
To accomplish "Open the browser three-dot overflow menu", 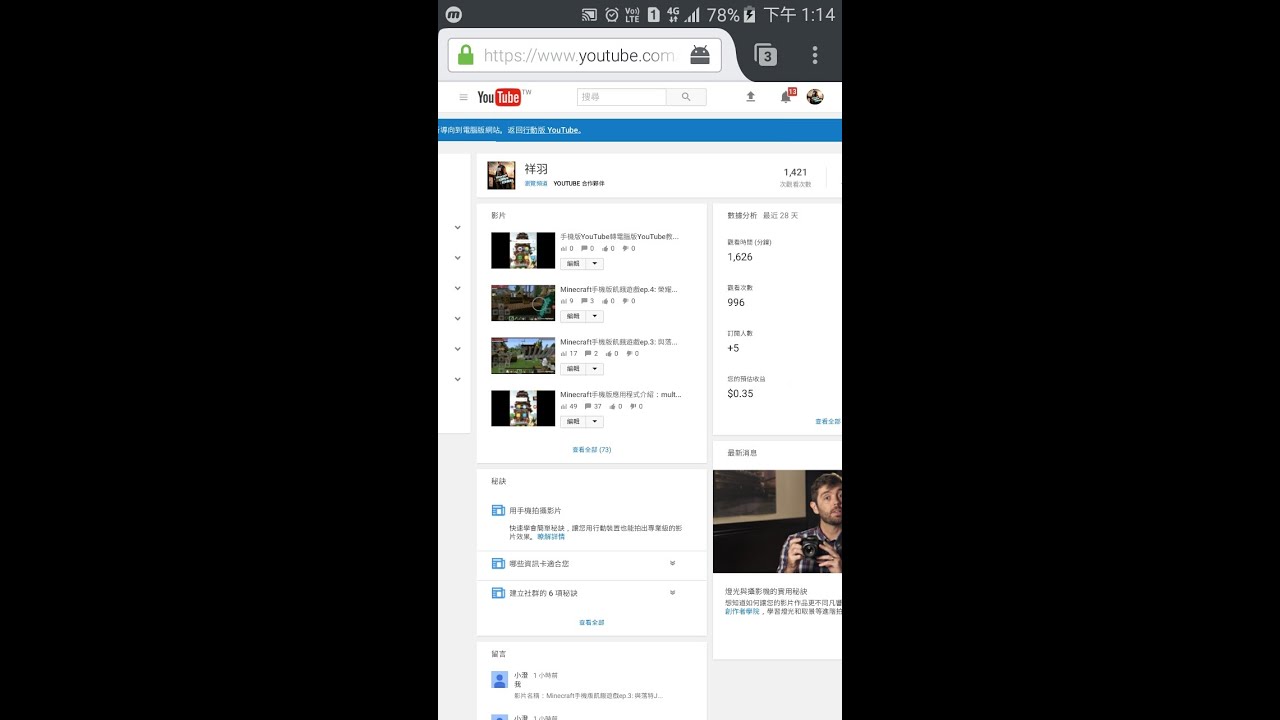I will pyautogui.click(x=815, y=55).
